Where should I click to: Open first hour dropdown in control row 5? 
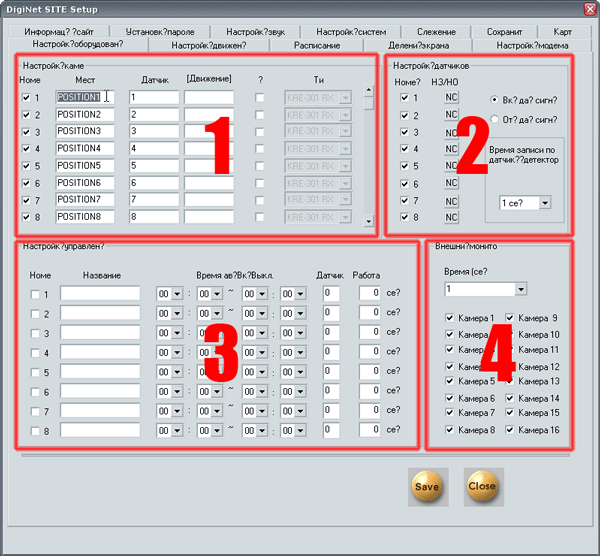177,372
